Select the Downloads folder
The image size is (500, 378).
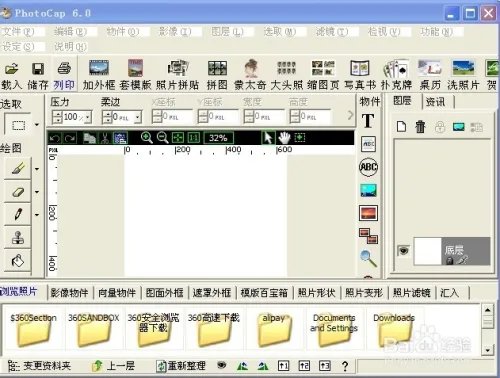(394, 328)
